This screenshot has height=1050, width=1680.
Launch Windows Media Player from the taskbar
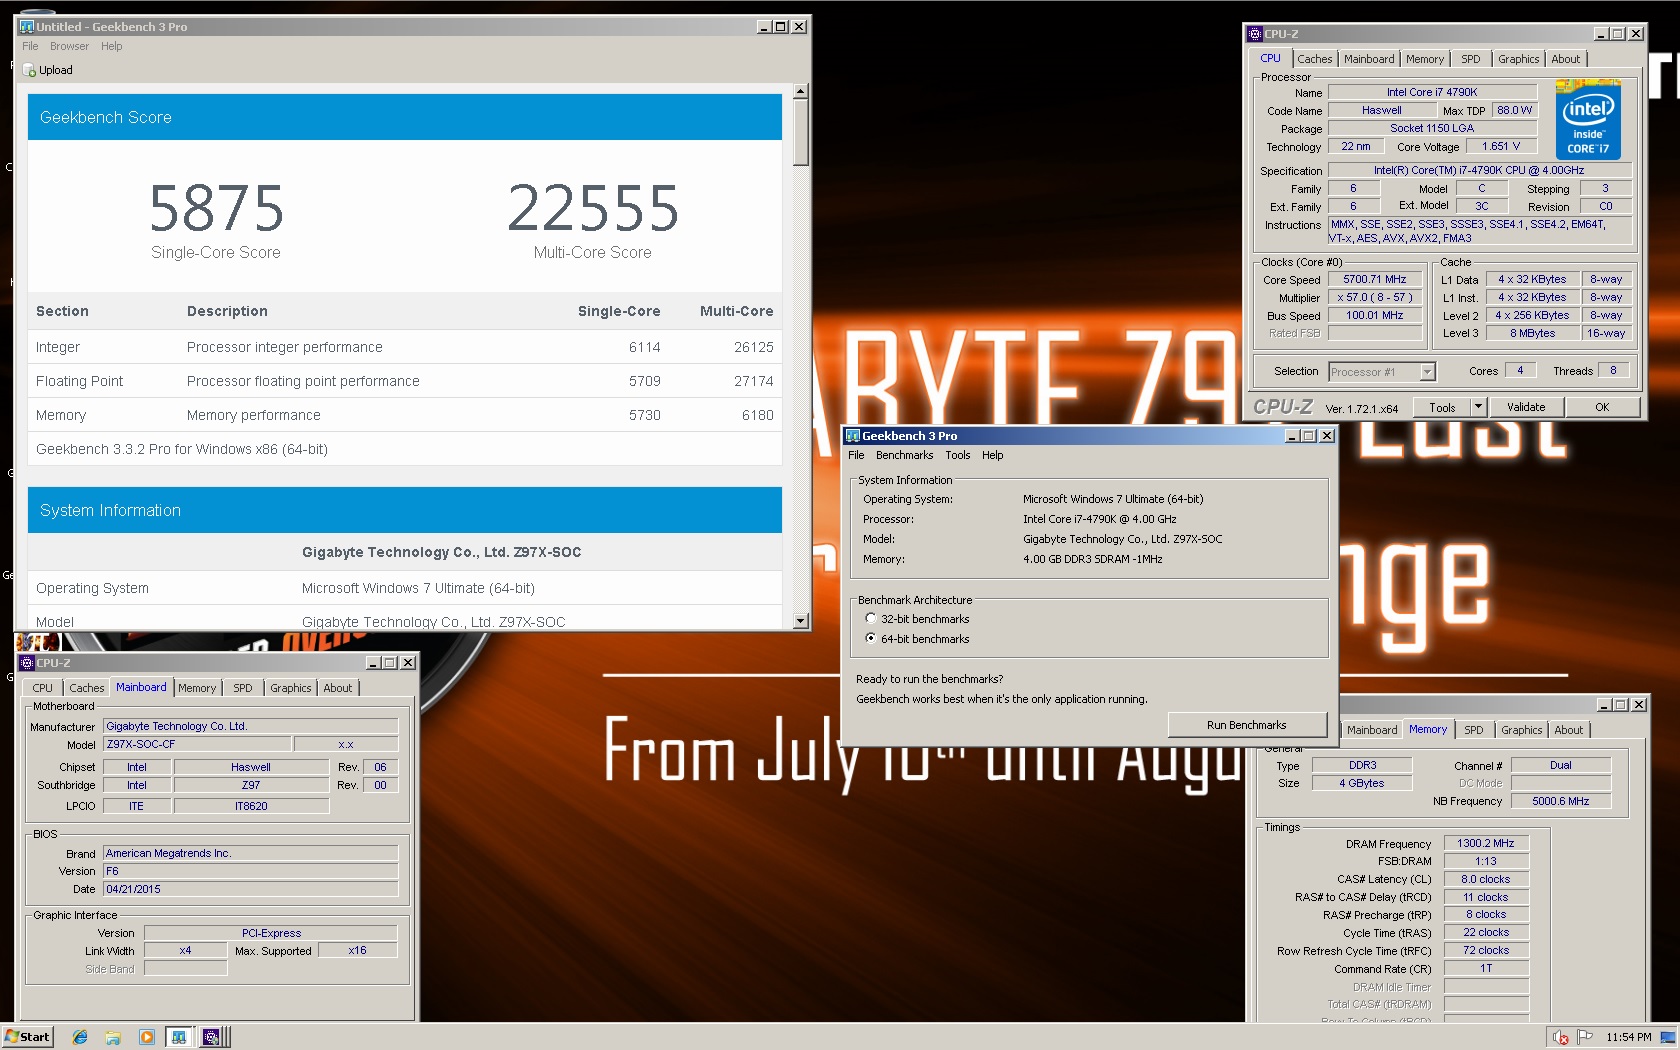pyautogui.click(x=146, y=1037)
